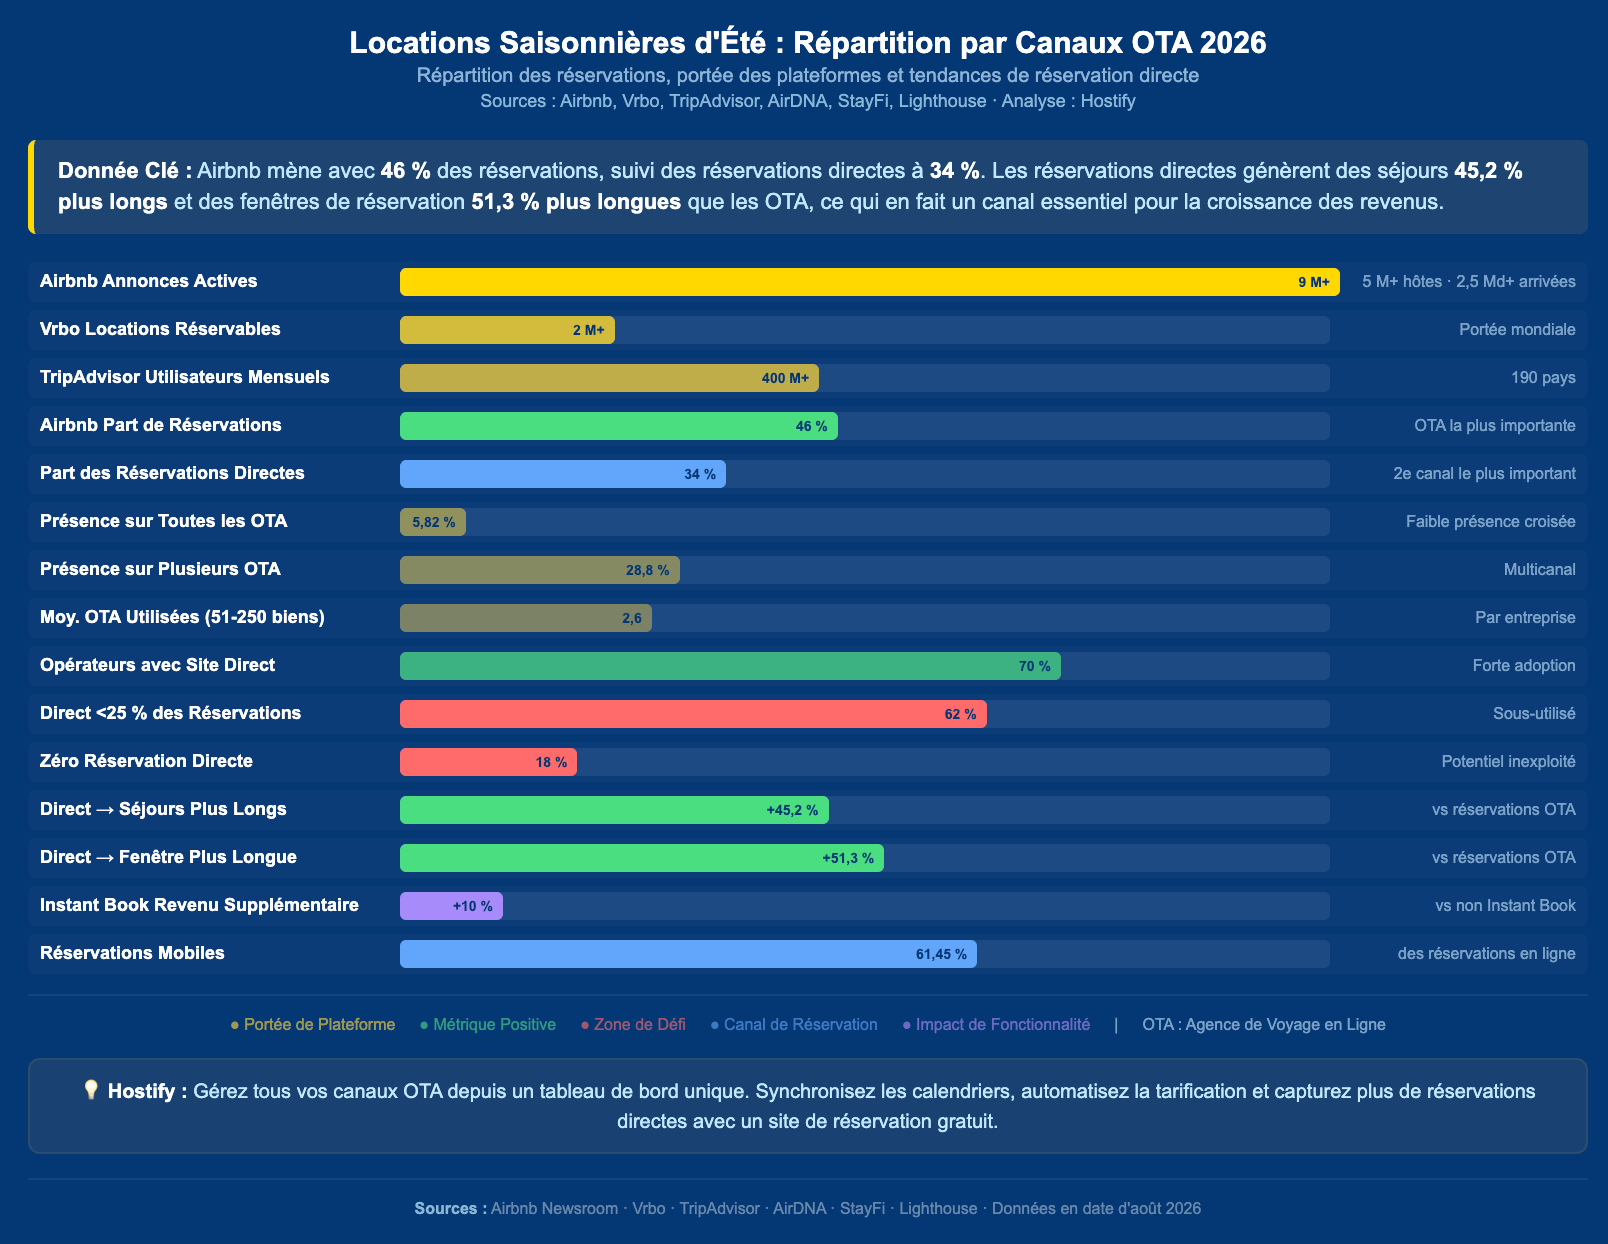The image size is (1608, 1244).
Task: Click the 'OTA la plus importante' note
Action: point(1494,425)
